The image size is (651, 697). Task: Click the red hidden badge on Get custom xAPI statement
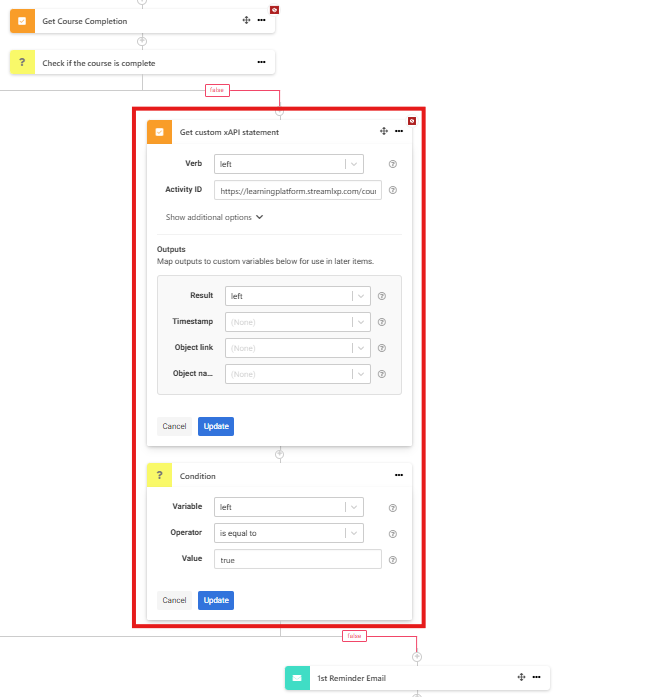[x=412, y=121]
